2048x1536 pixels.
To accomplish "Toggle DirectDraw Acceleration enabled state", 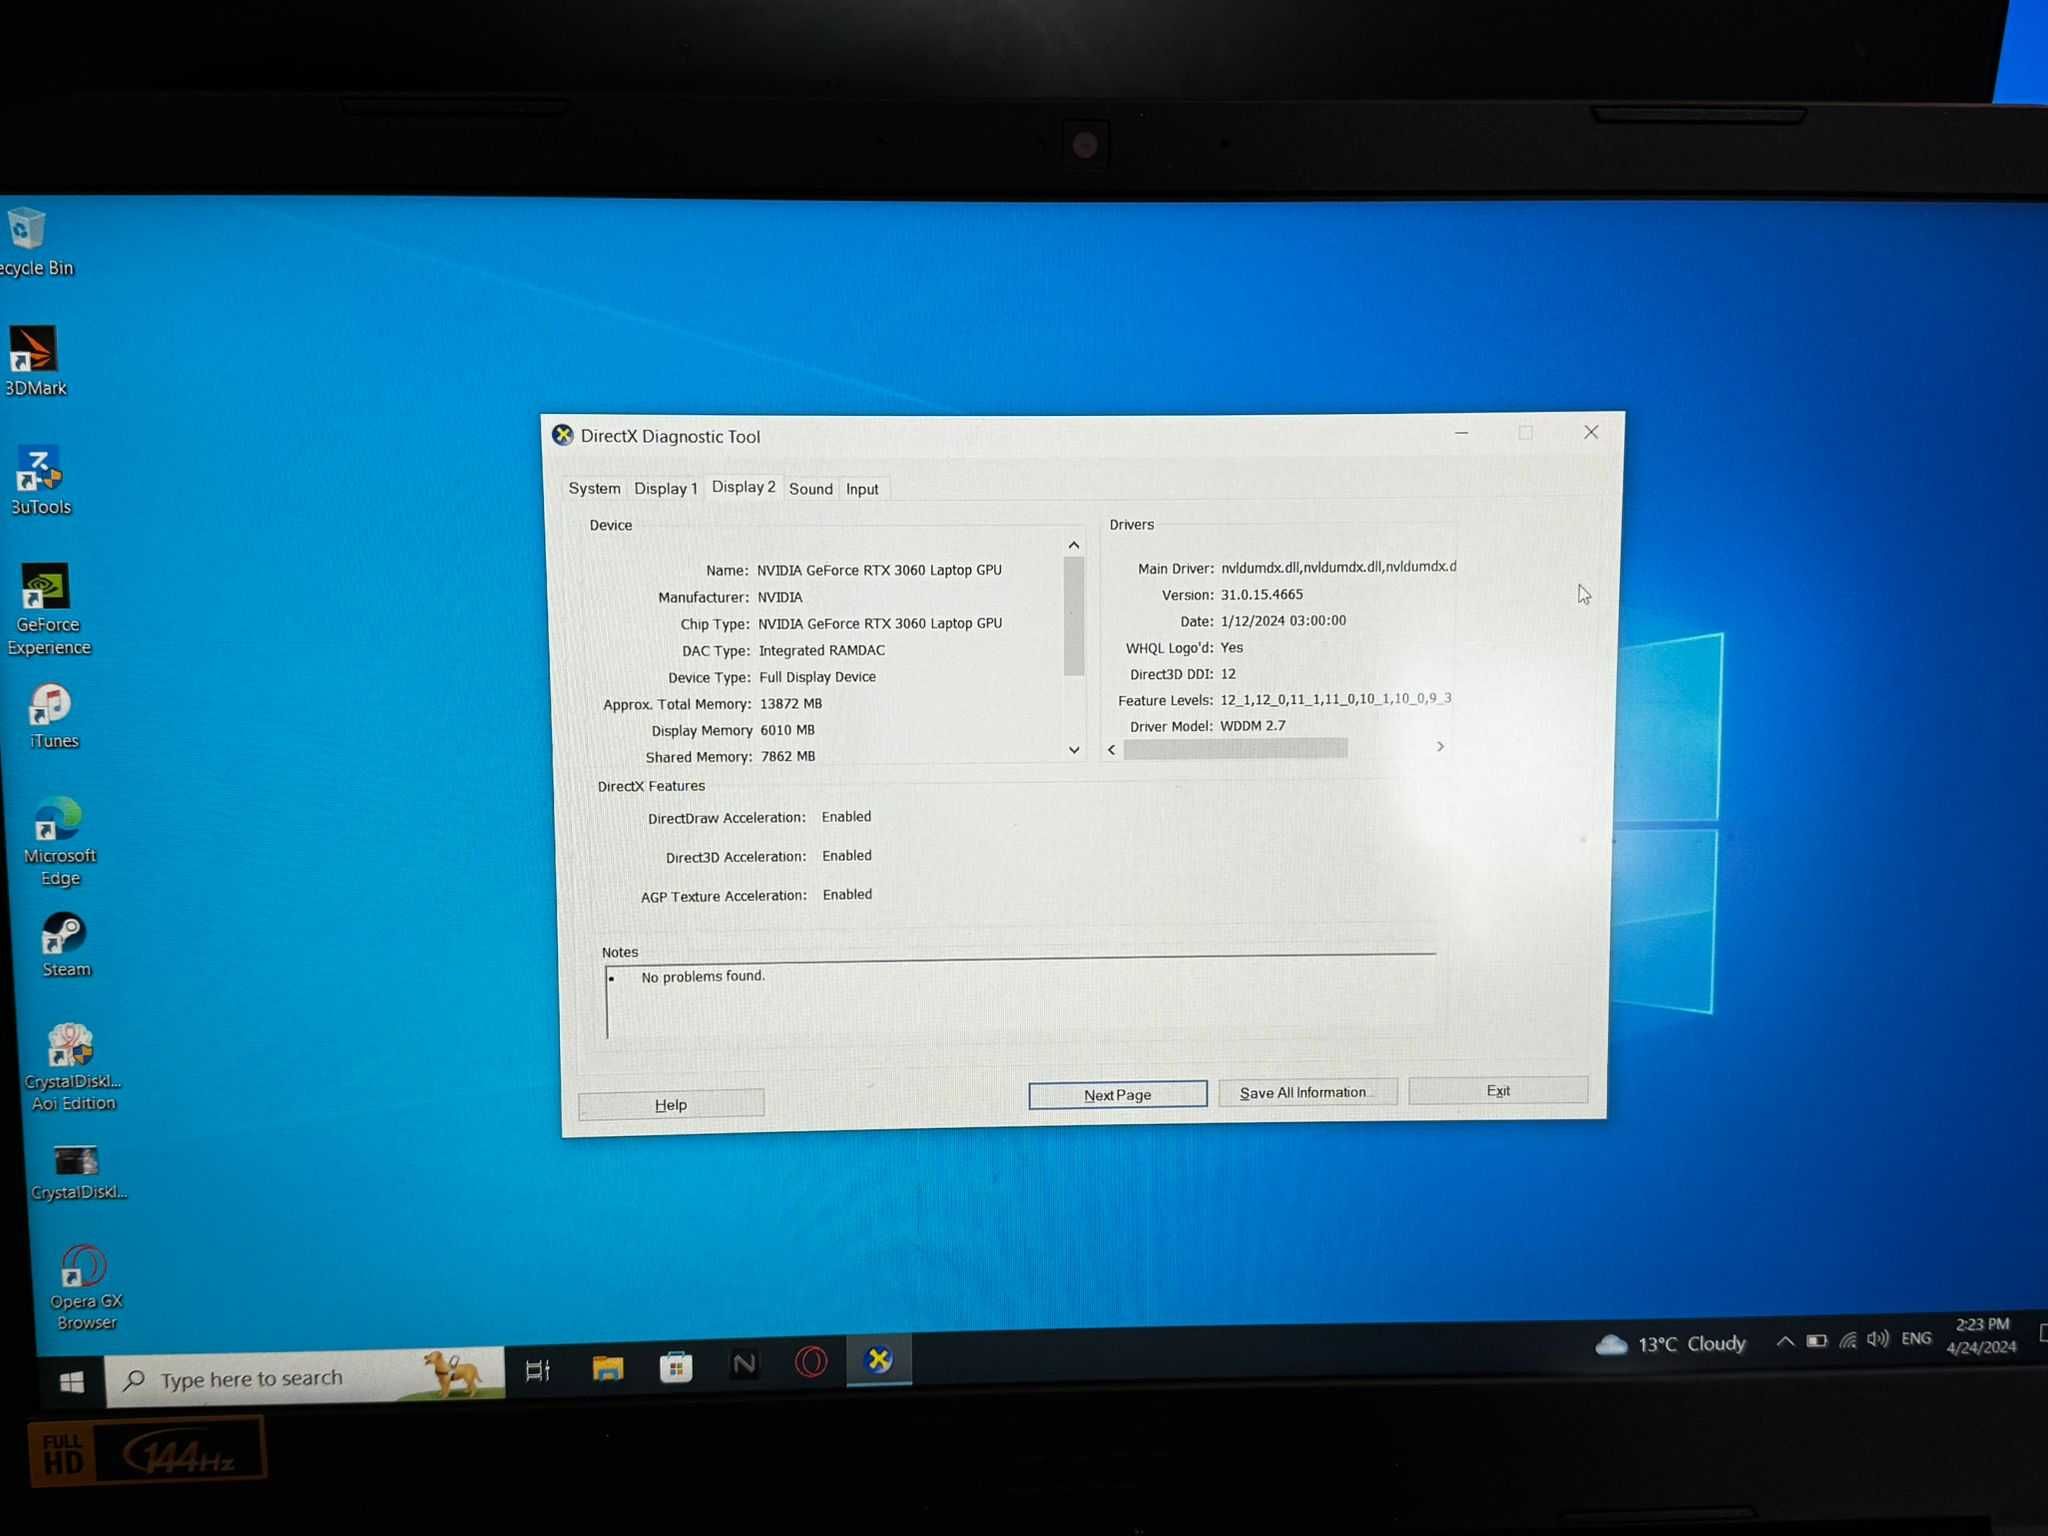I will (x=847, y=816).
